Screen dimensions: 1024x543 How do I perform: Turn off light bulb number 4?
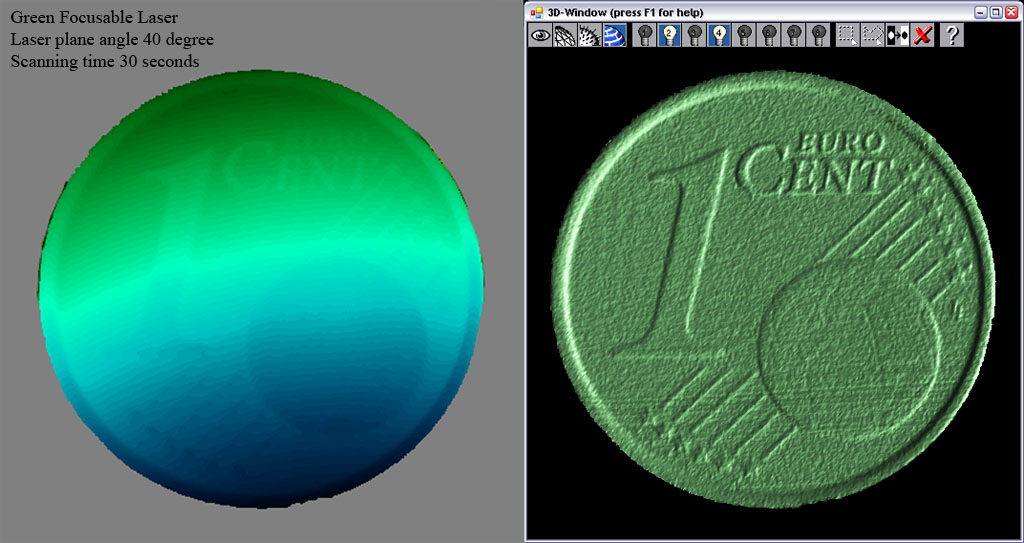coord(719,36)
